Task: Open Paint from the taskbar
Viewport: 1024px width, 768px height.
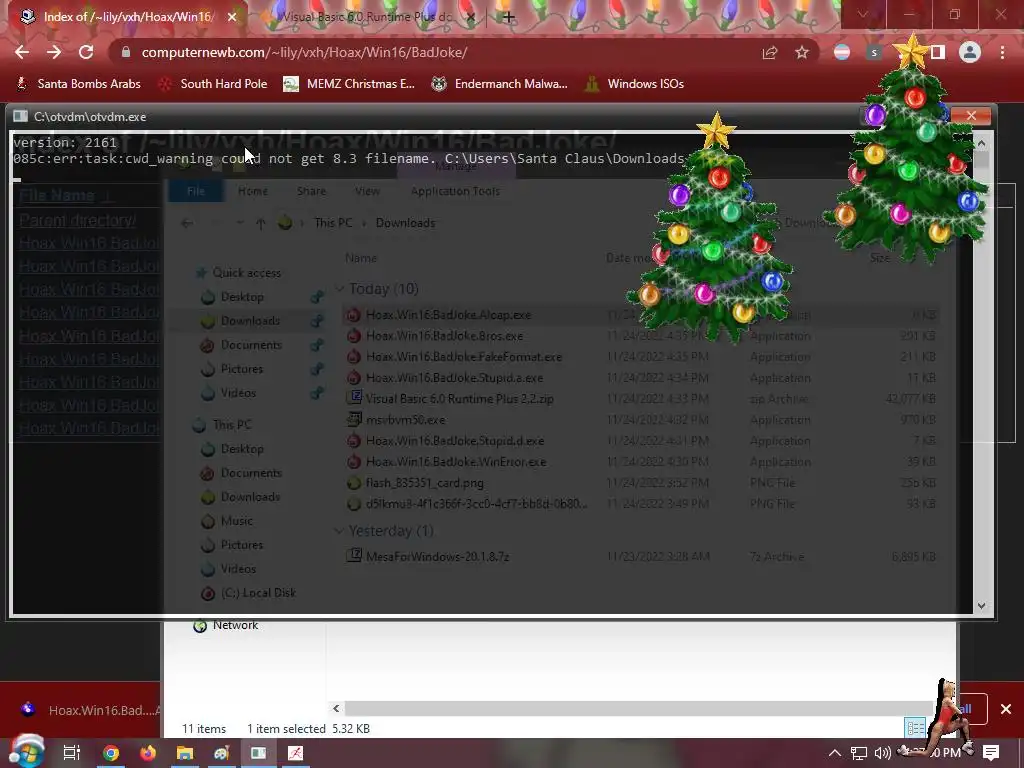Action: (x=221, y=753)
